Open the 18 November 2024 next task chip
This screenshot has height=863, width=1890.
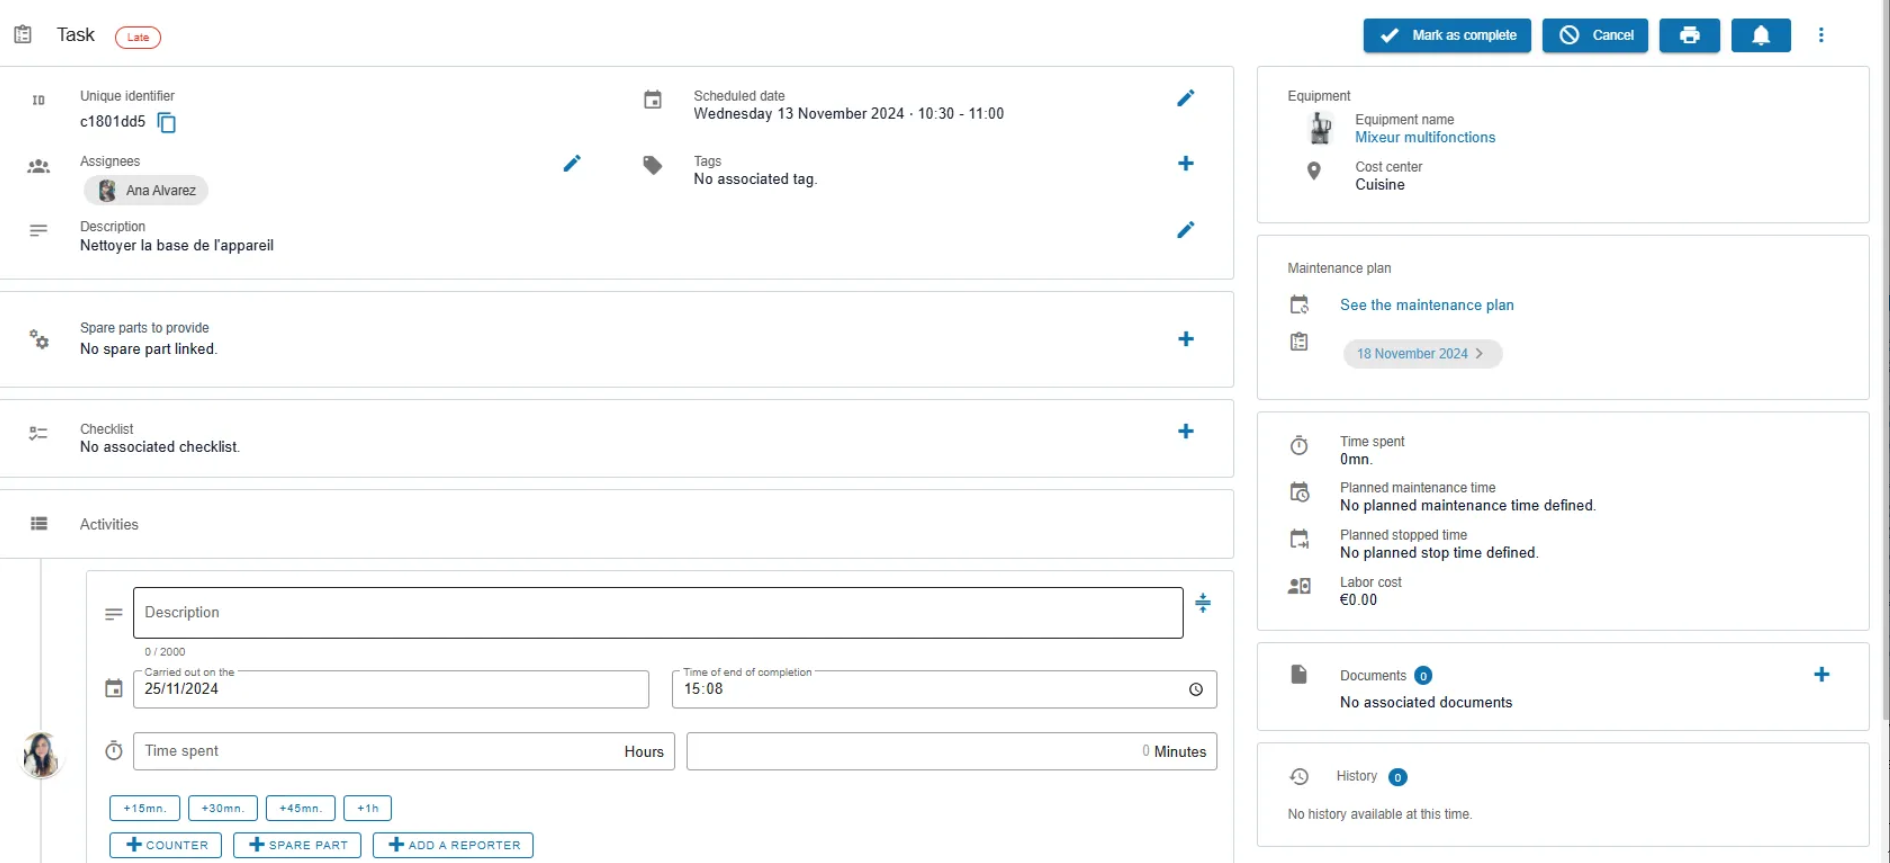click(1422, 354)
